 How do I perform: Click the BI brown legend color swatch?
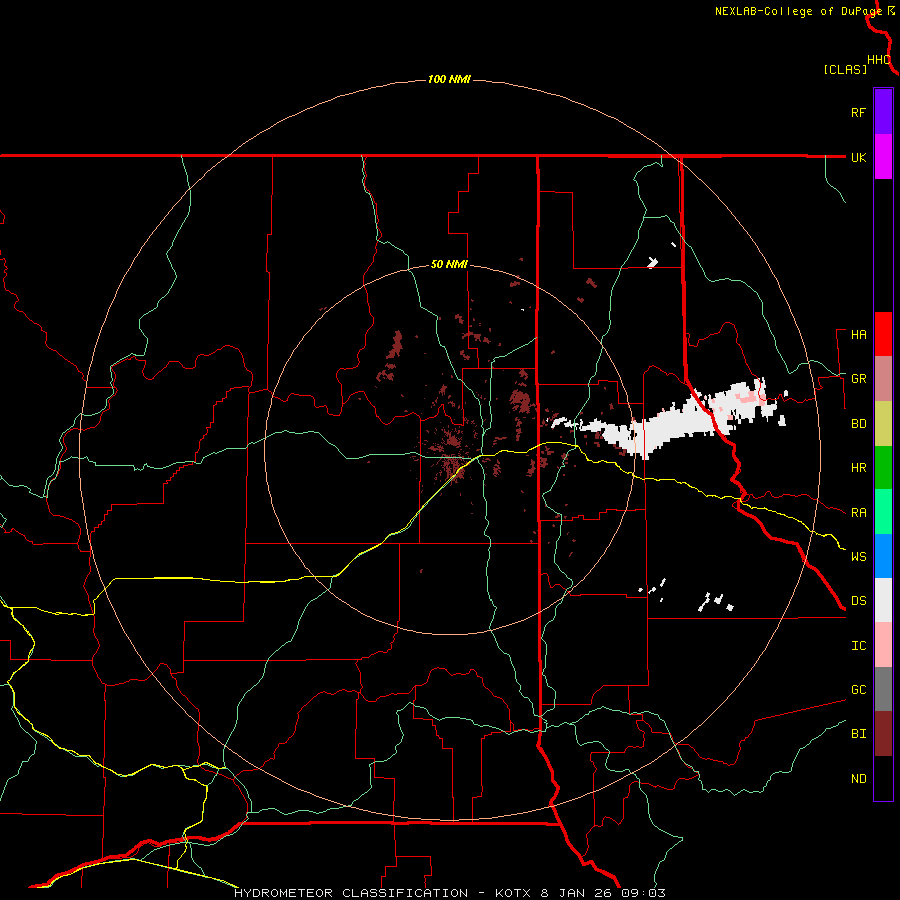pos(883,734)
